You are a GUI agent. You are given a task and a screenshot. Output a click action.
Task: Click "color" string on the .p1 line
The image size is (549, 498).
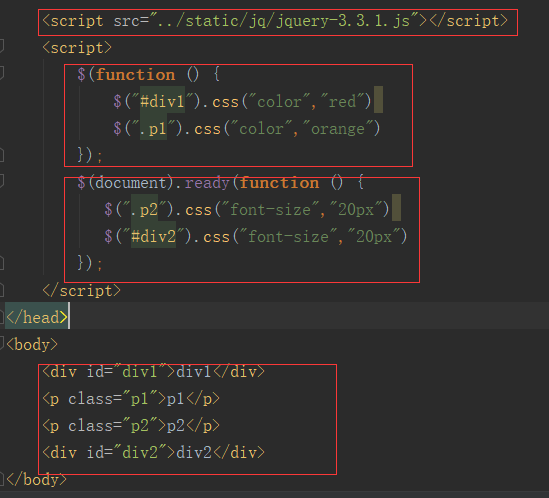tap(261, 129)
